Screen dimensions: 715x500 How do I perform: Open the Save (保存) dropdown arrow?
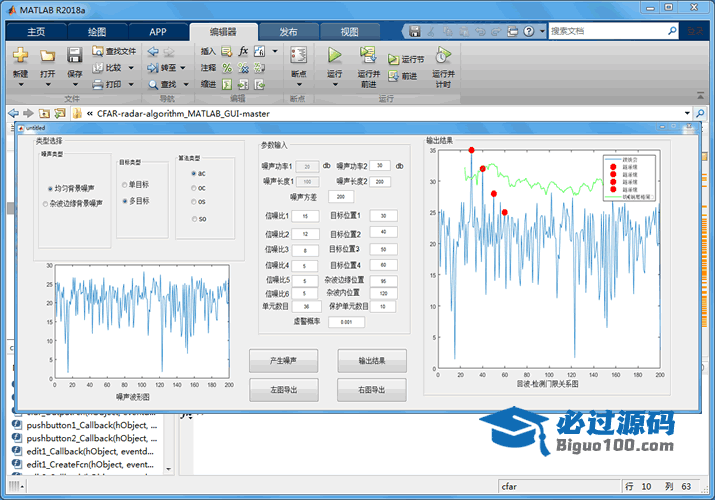[x=75, y=85]
